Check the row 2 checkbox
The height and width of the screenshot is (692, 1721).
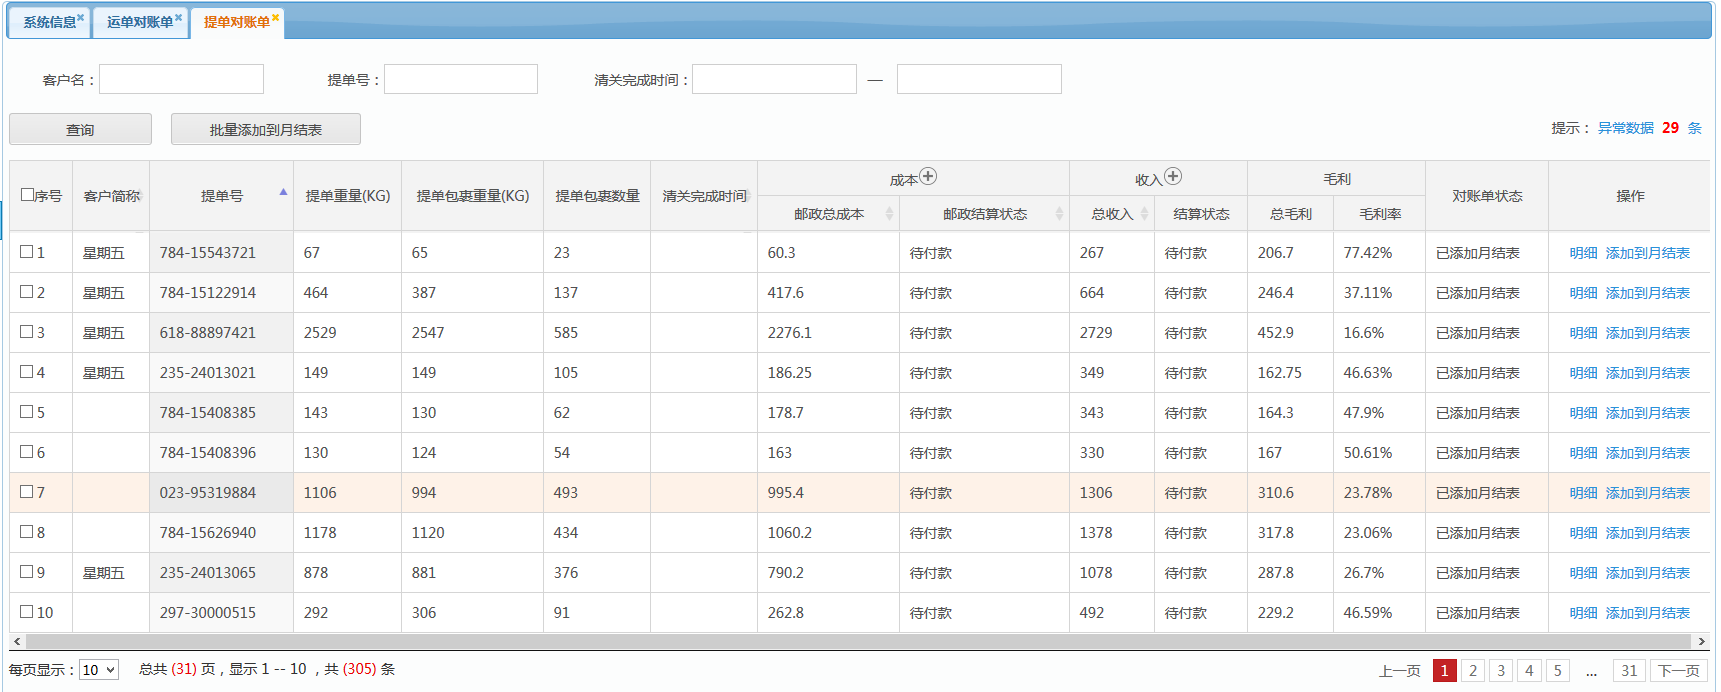(27, 292)
